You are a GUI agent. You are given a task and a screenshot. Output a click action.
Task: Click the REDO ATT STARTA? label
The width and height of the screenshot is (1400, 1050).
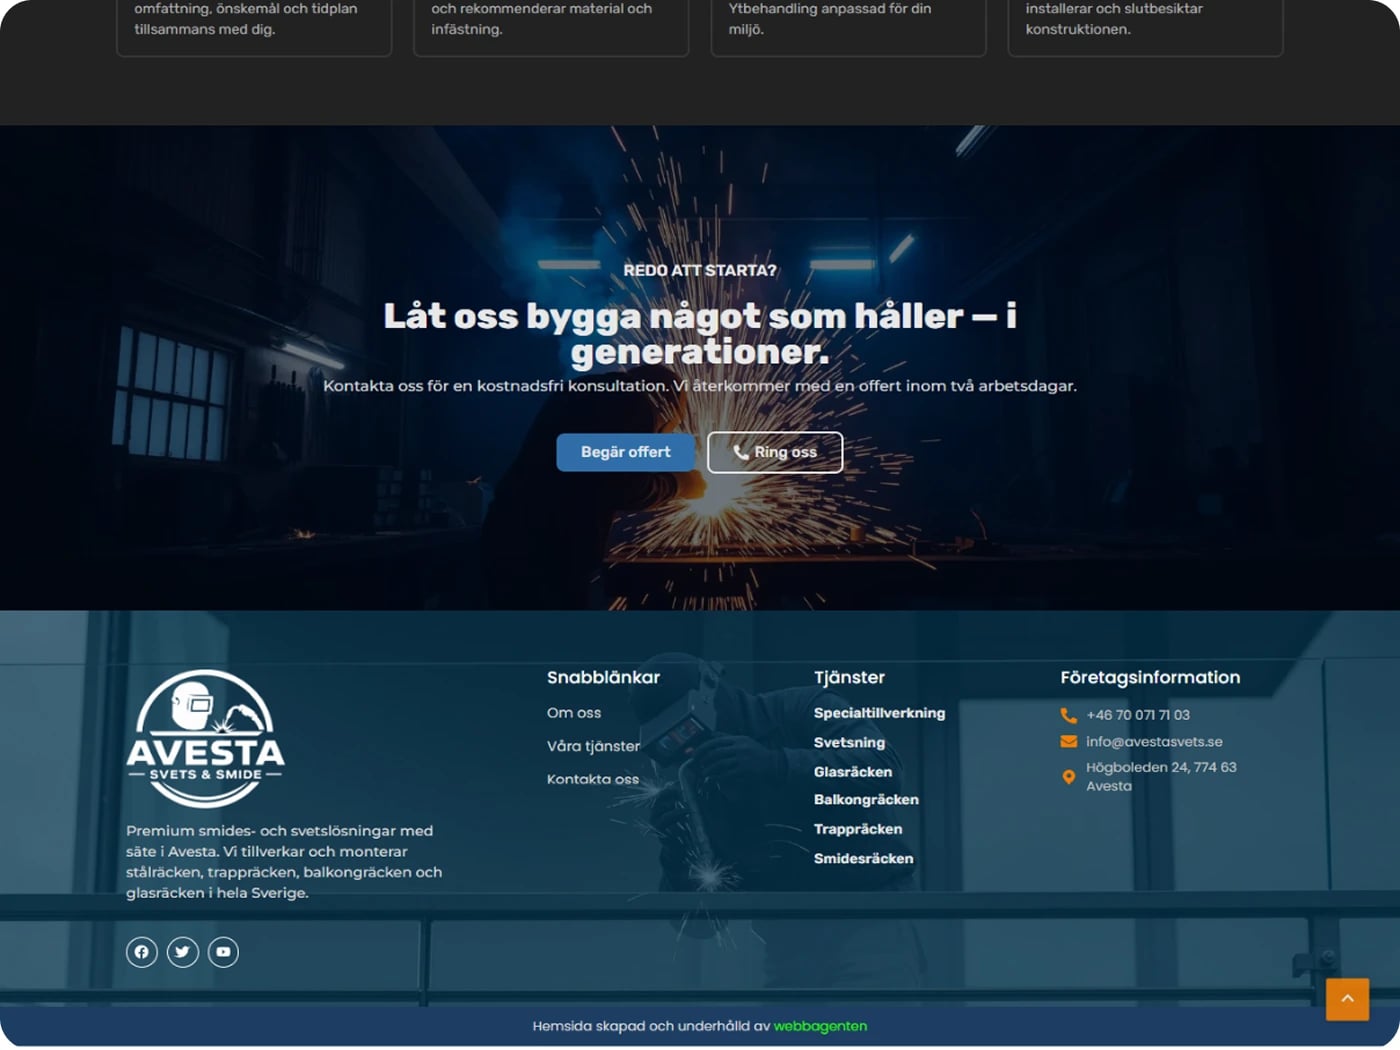[700, 270]
